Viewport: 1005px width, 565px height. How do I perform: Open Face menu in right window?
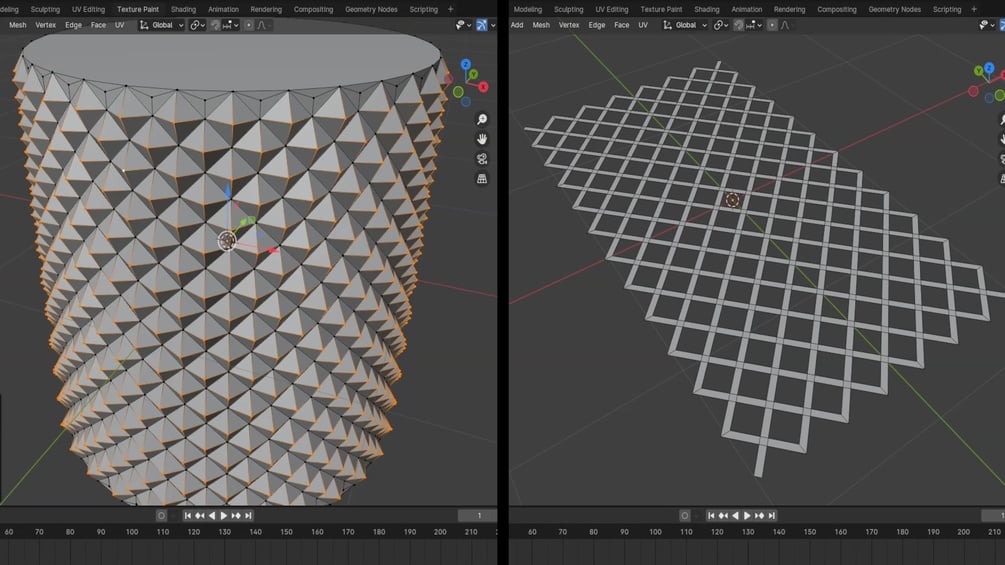pyautogui.click(x=622, y=25)
